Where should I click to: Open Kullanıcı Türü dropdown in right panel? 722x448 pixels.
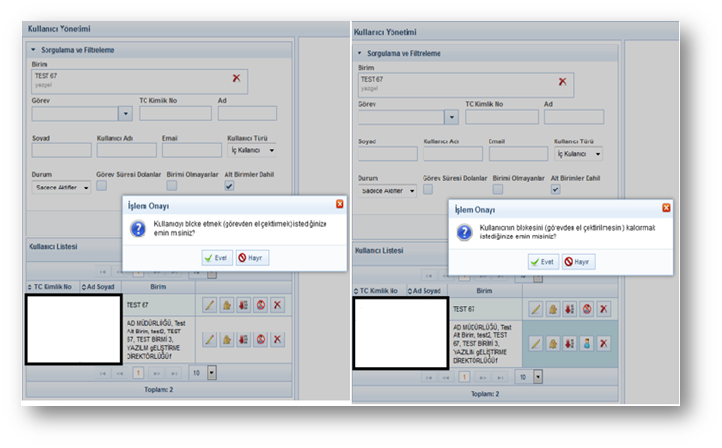tap(598, 154)
